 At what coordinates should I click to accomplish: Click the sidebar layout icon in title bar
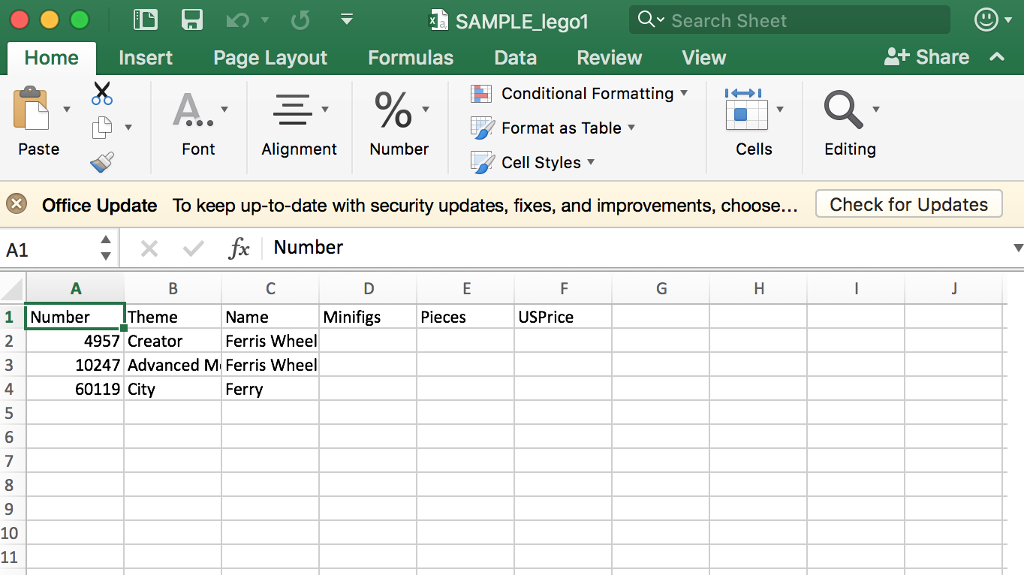[x=145, y=20]
